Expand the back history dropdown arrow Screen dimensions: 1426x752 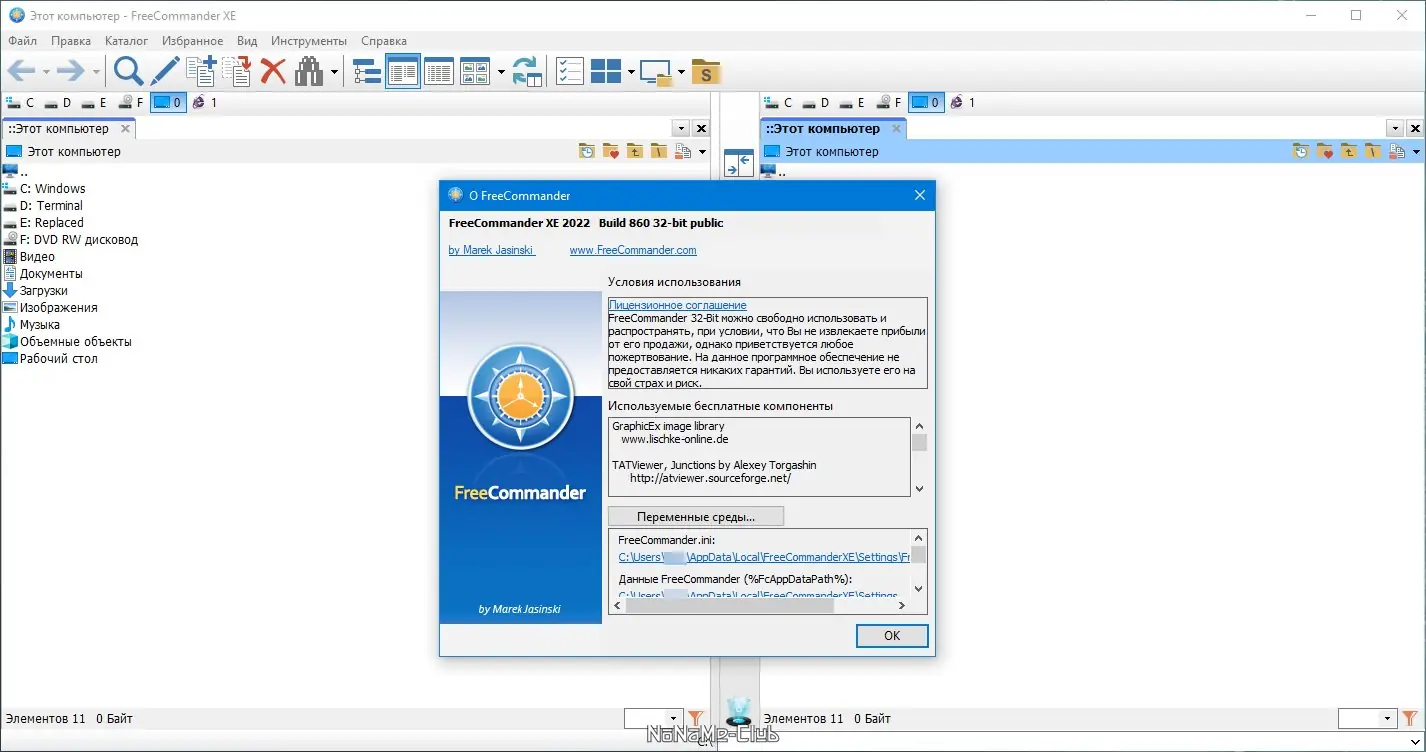tap(46, 72)
